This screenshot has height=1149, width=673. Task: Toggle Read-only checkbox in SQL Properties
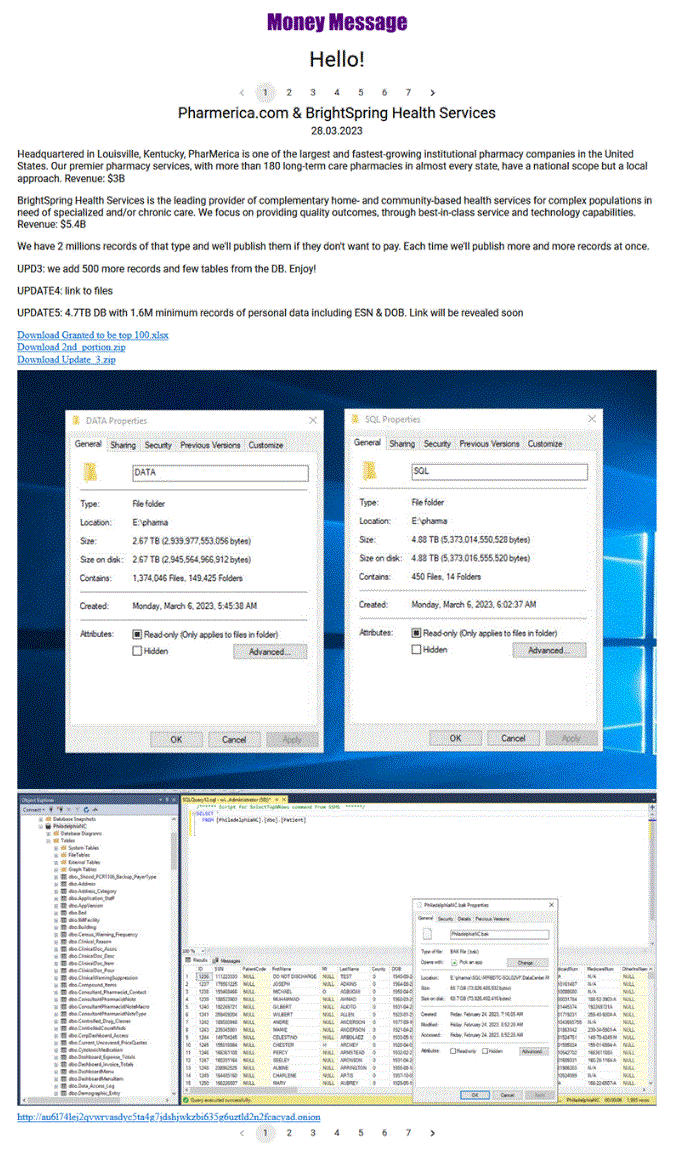(x=416, y=633)
